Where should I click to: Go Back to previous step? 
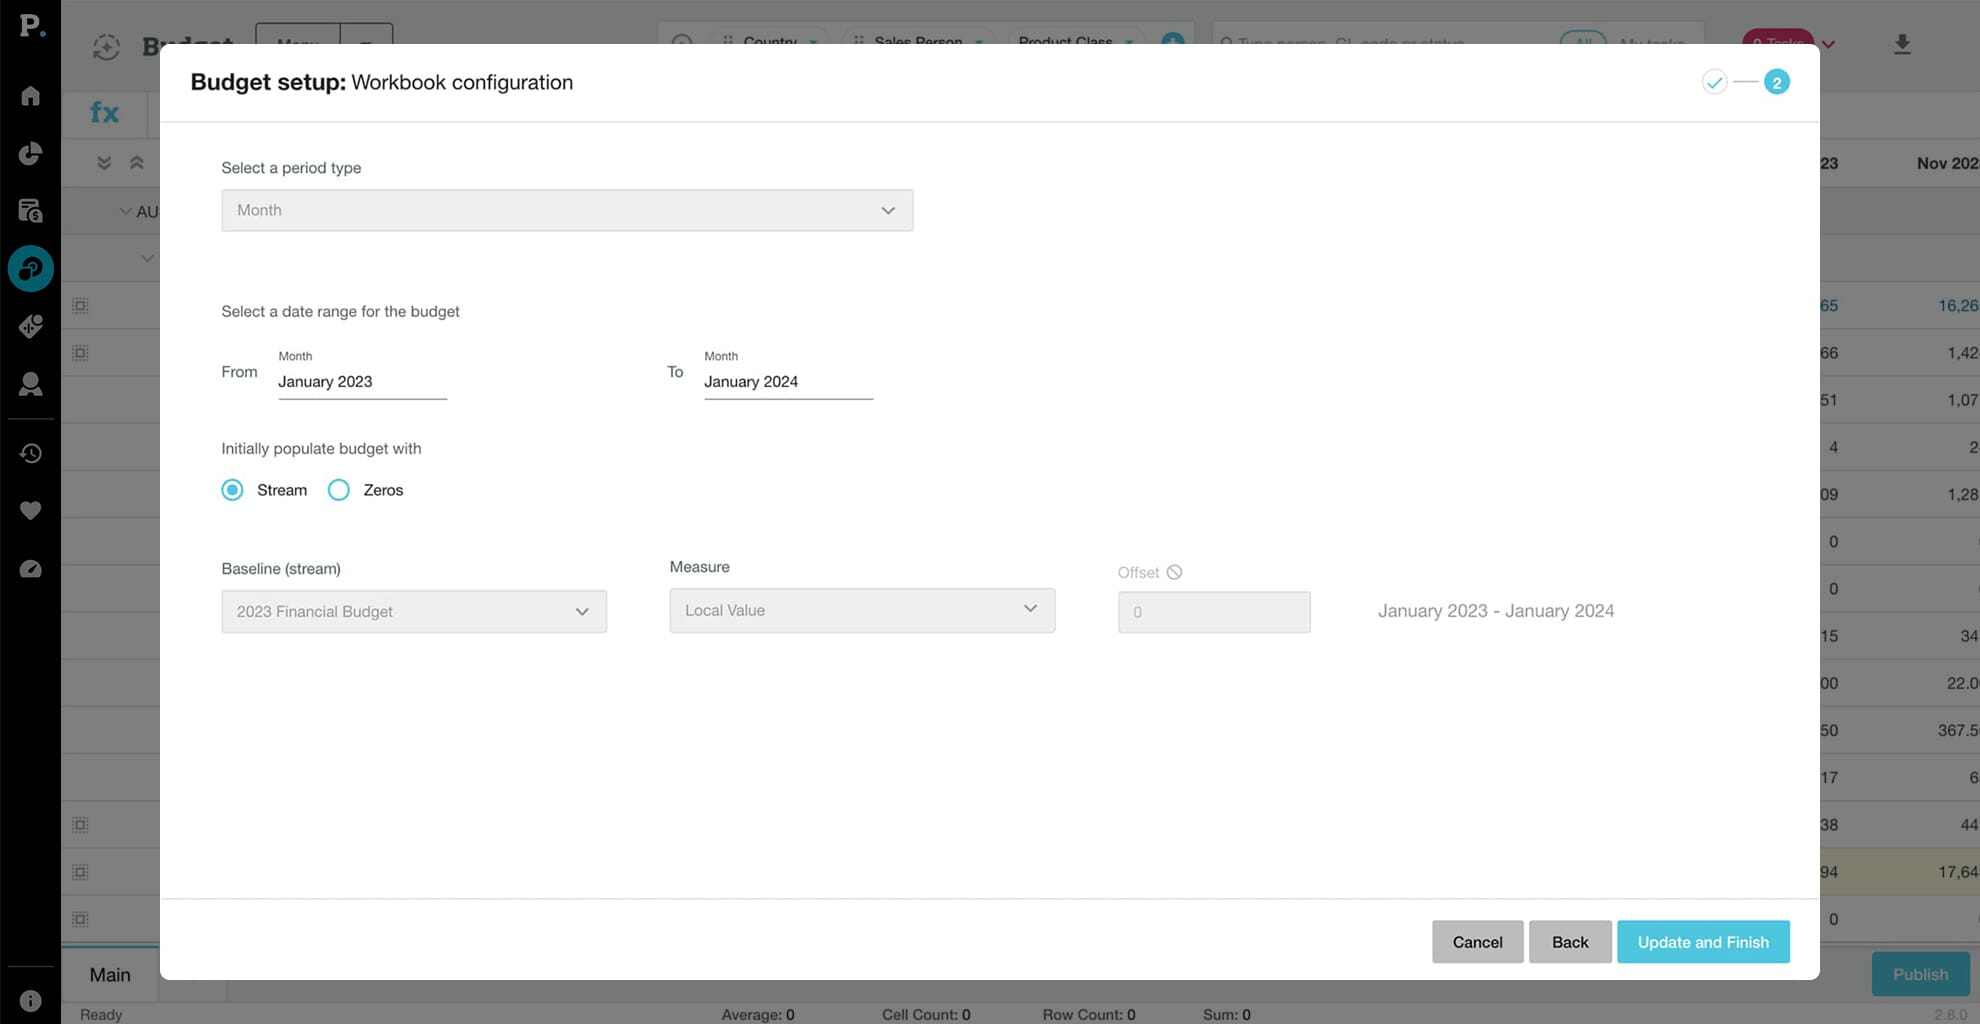click(x=1569, y=942)
